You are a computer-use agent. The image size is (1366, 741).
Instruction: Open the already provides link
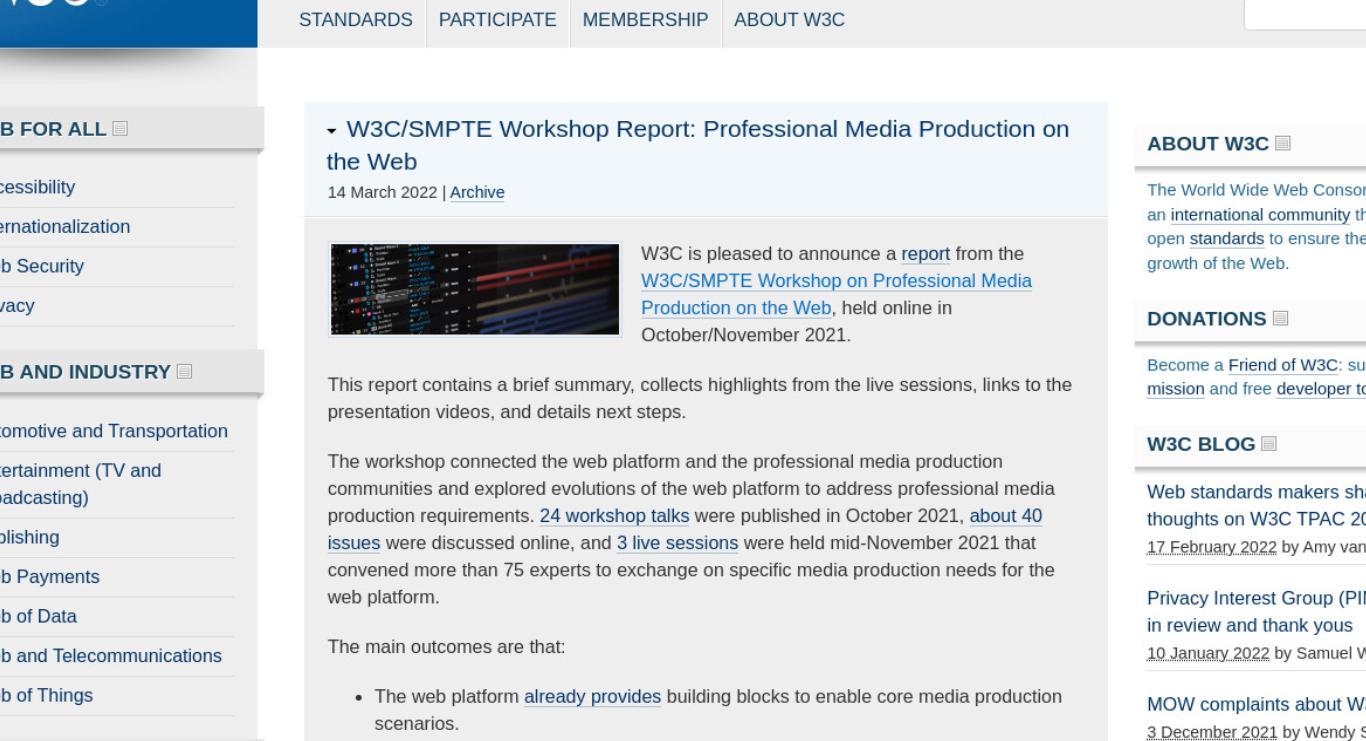592,696
